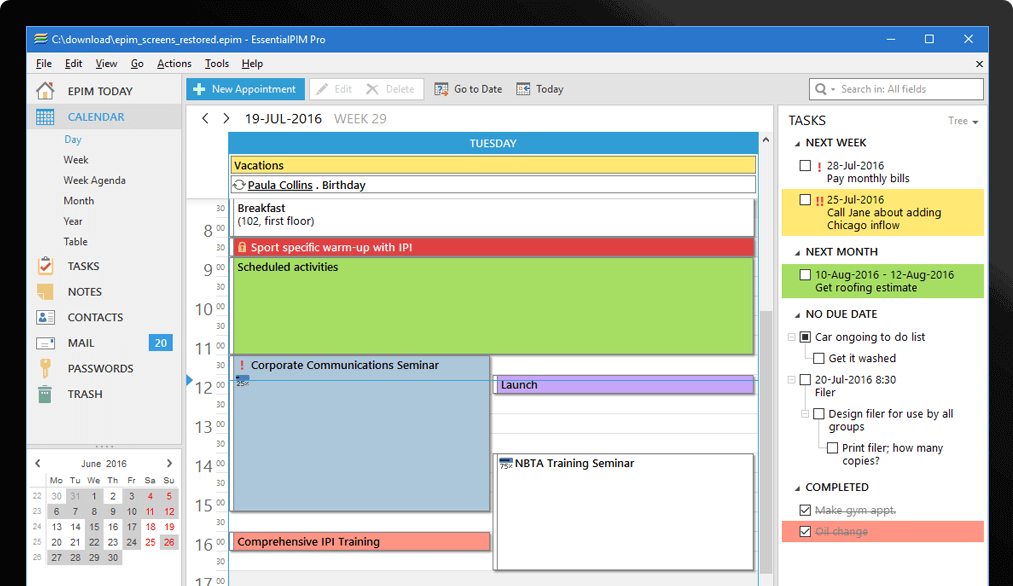Collapse the Car ongoing to do list tree
The height and width of the screenshot is (586, 1013).
click(791, 337)
